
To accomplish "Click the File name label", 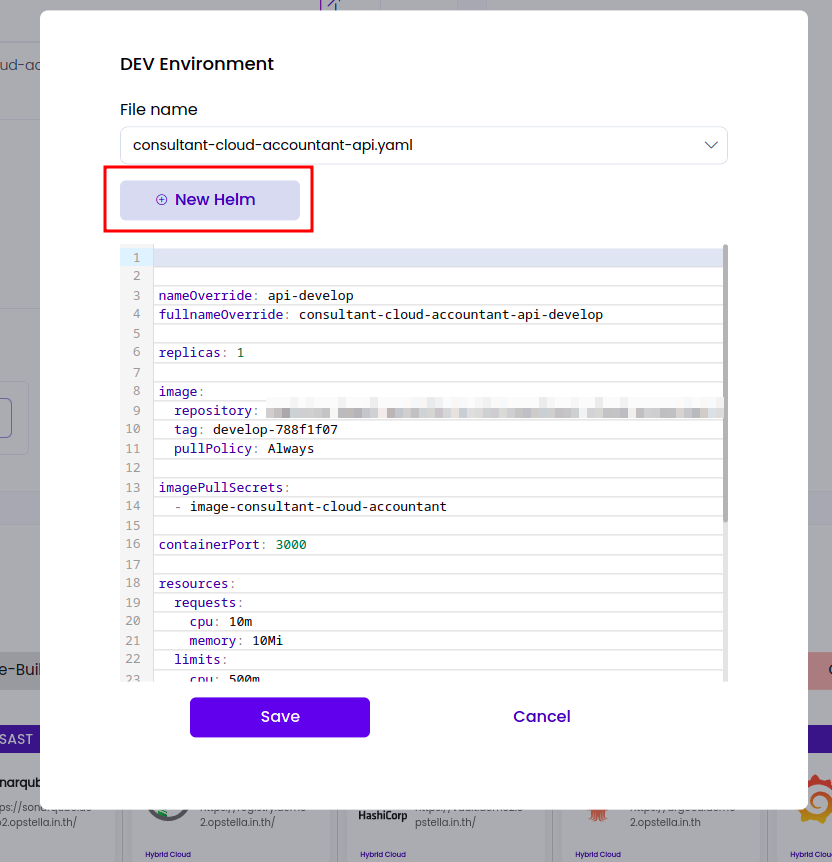I will 158,109.
